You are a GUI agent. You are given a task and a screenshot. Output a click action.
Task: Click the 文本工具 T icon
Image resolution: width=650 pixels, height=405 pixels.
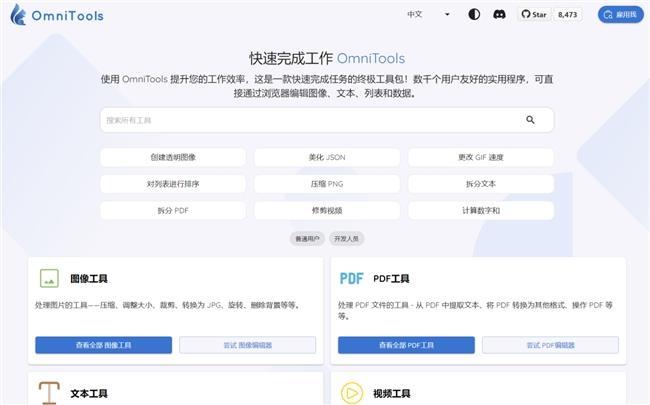coord(49,393)
